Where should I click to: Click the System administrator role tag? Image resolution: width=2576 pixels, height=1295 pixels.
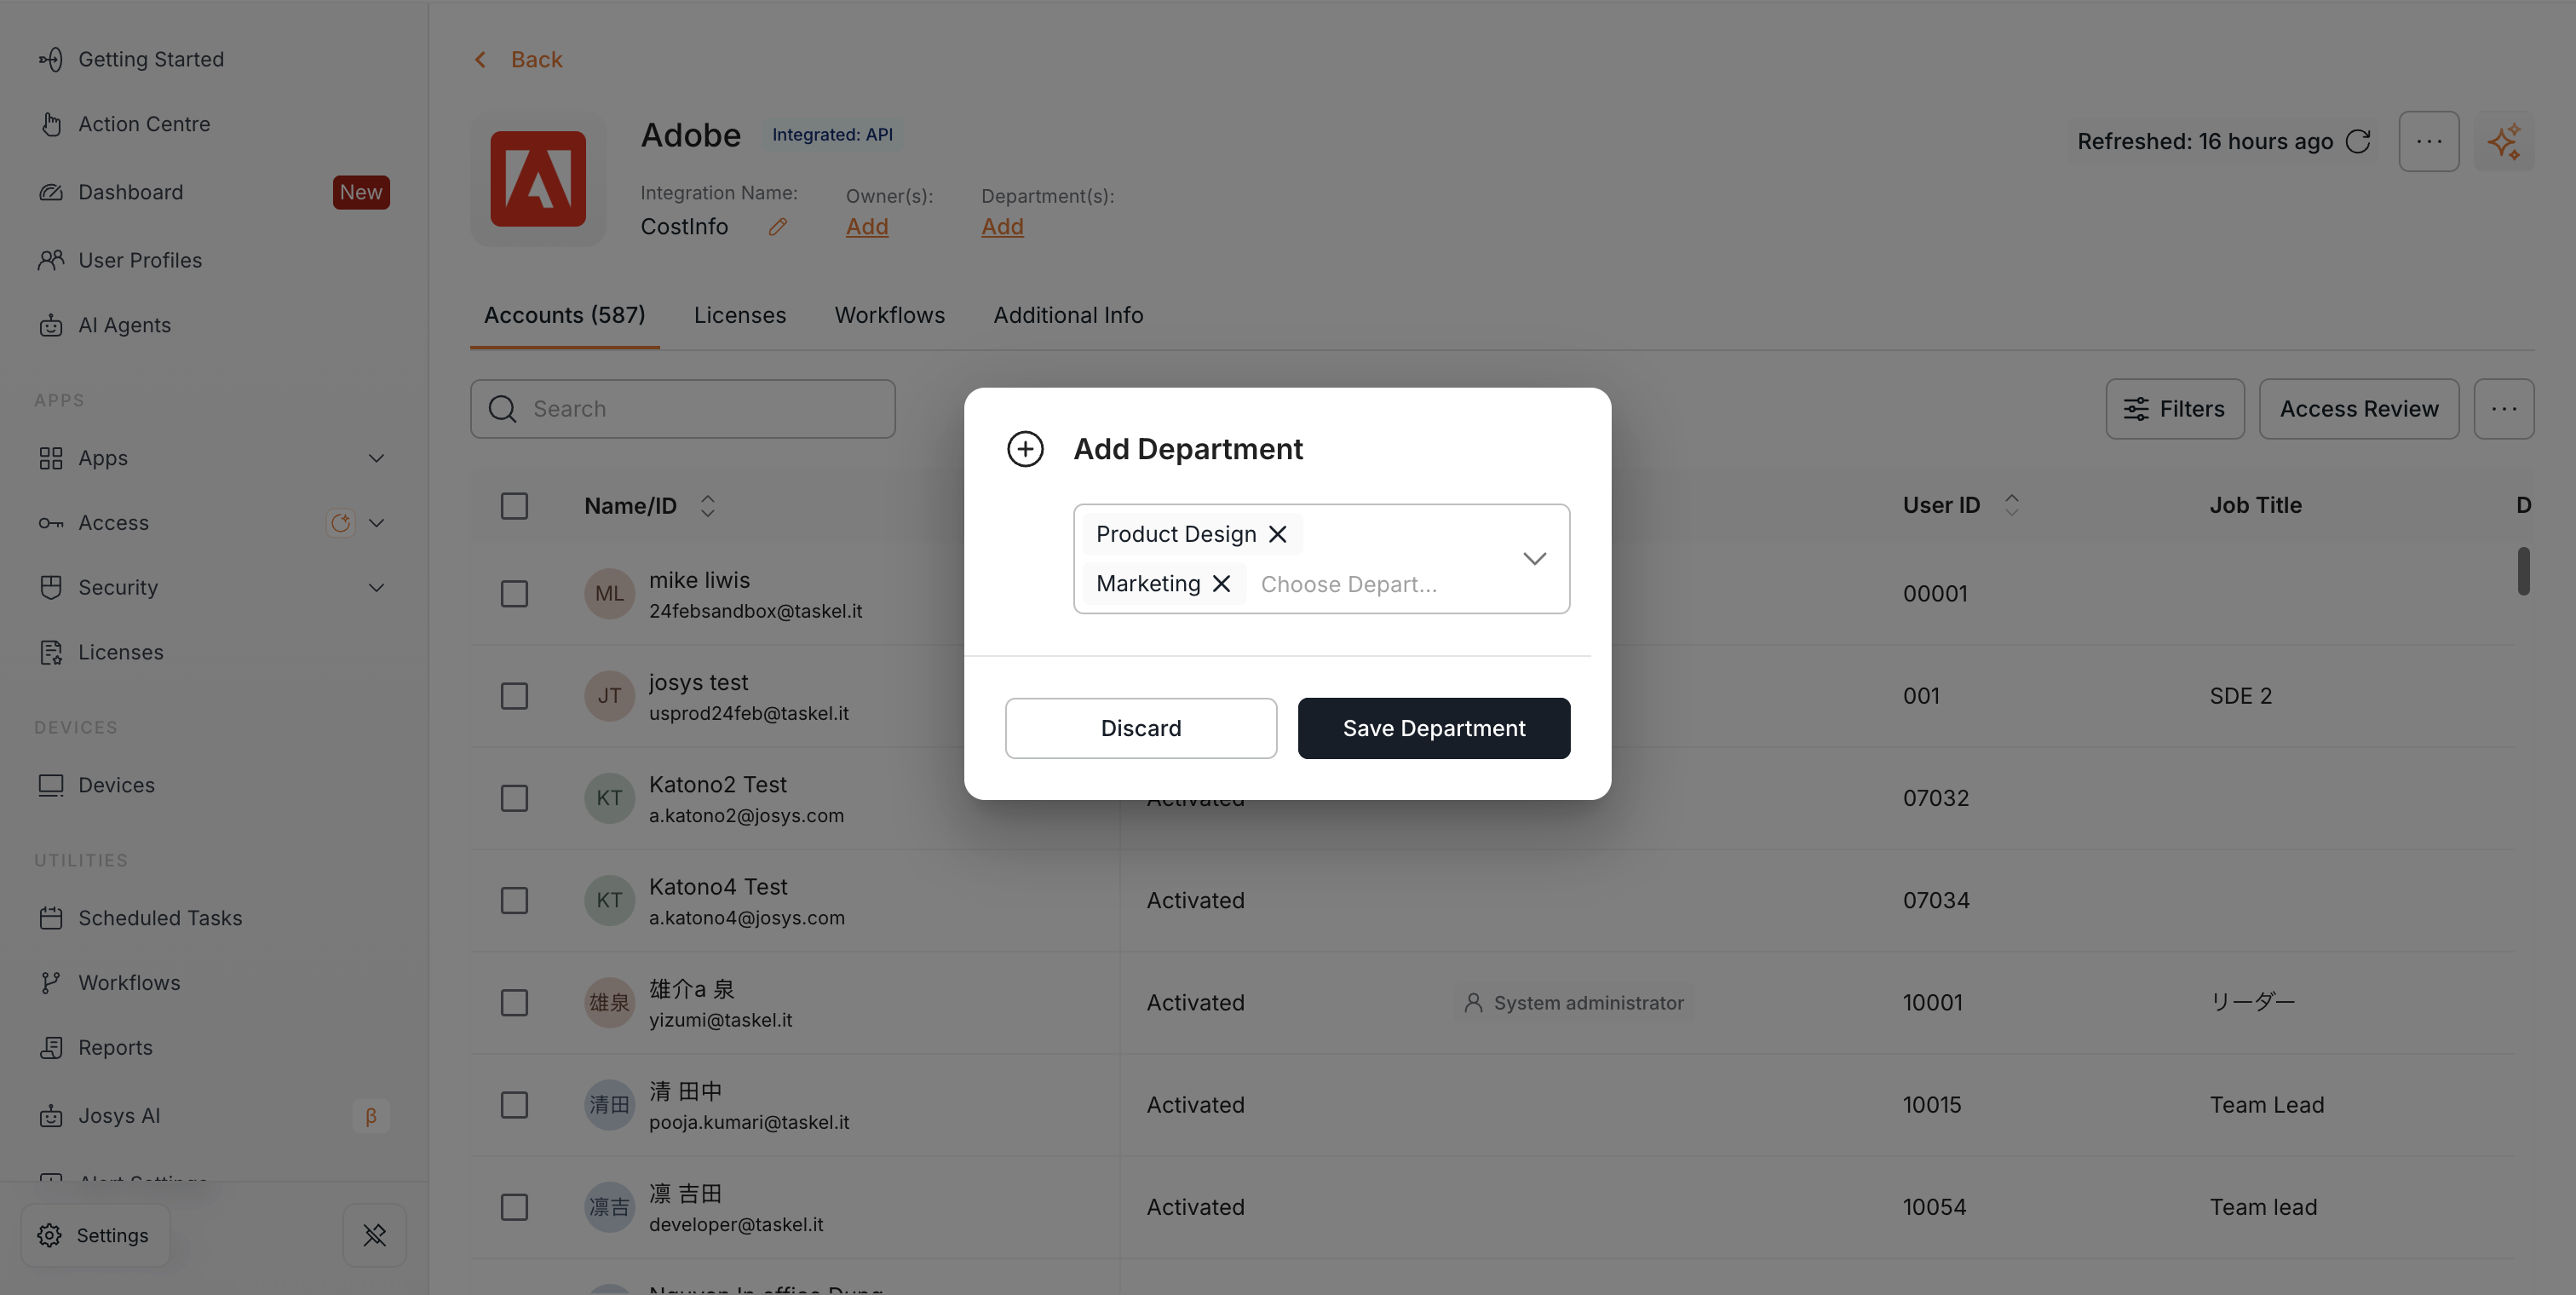click(x=1574, y=1003)
